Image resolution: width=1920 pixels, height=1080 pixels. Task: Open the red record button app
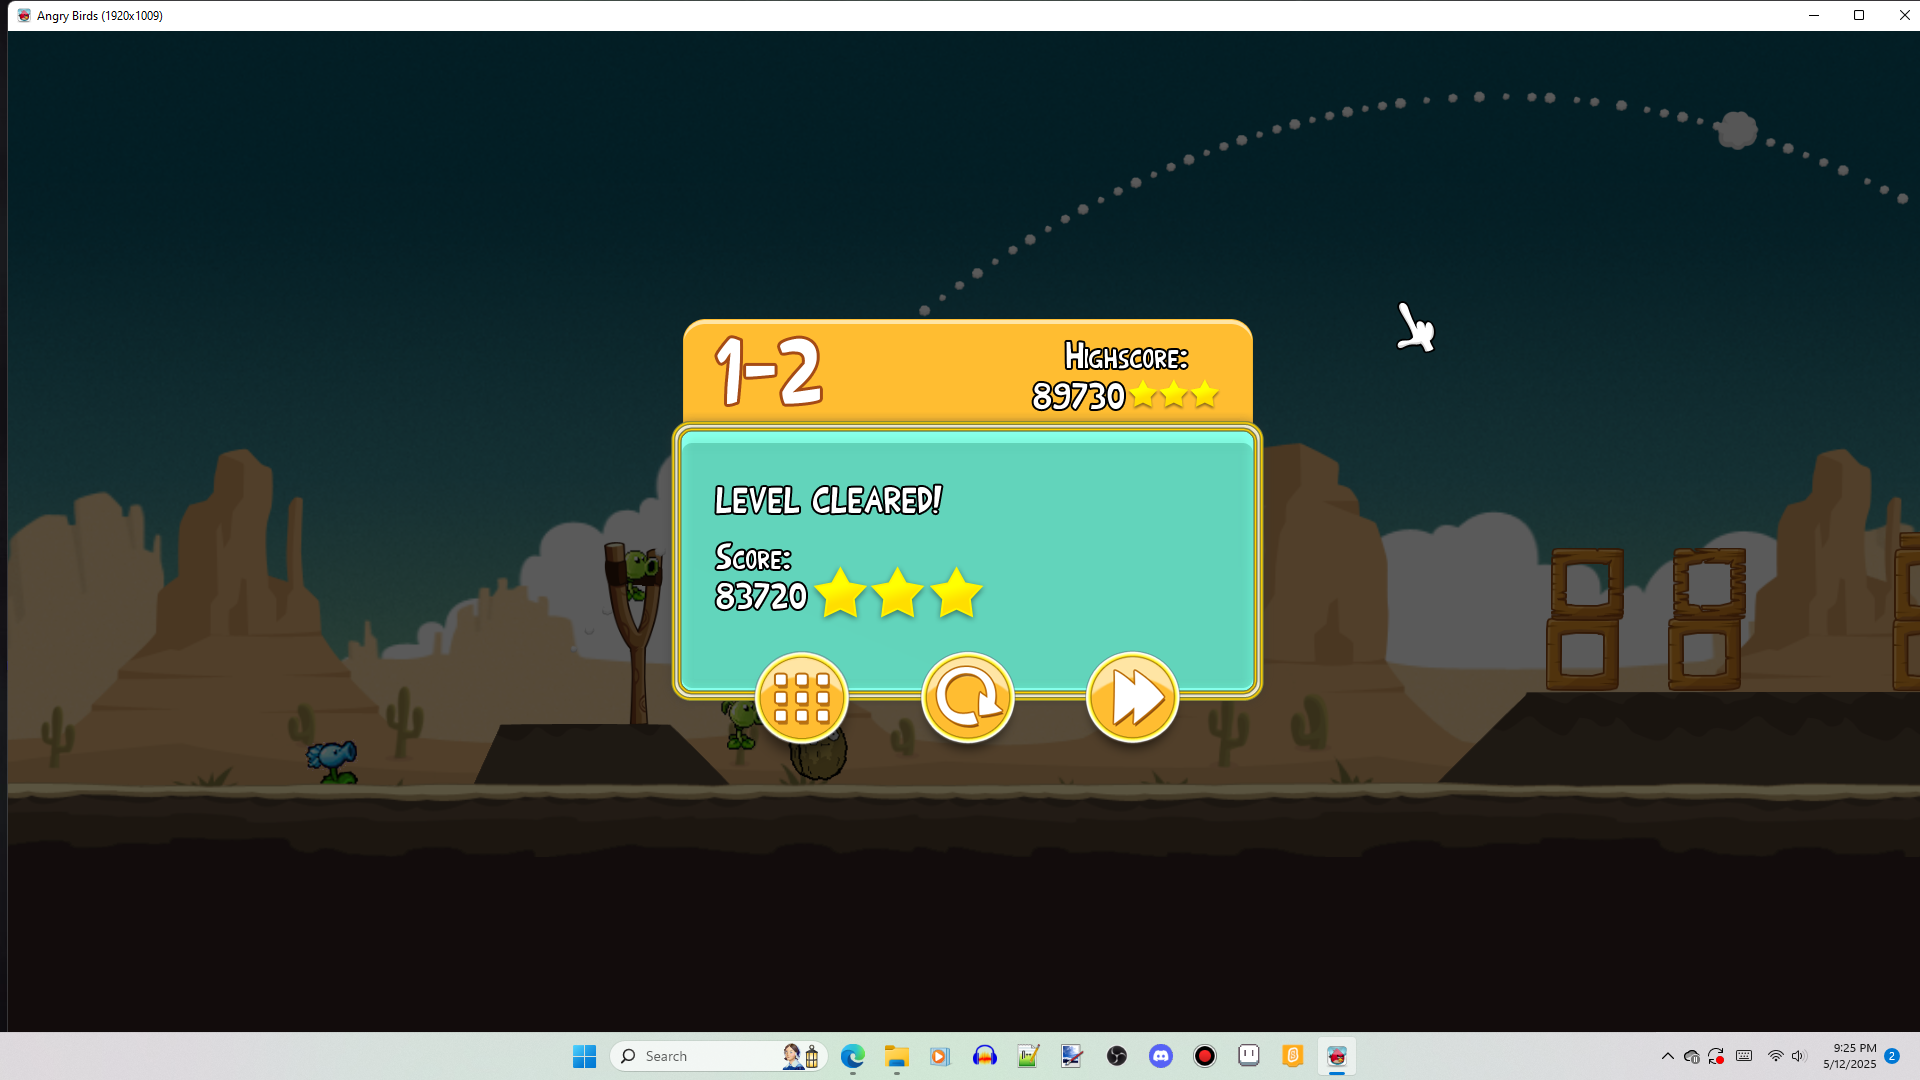coord(1205,1056)
